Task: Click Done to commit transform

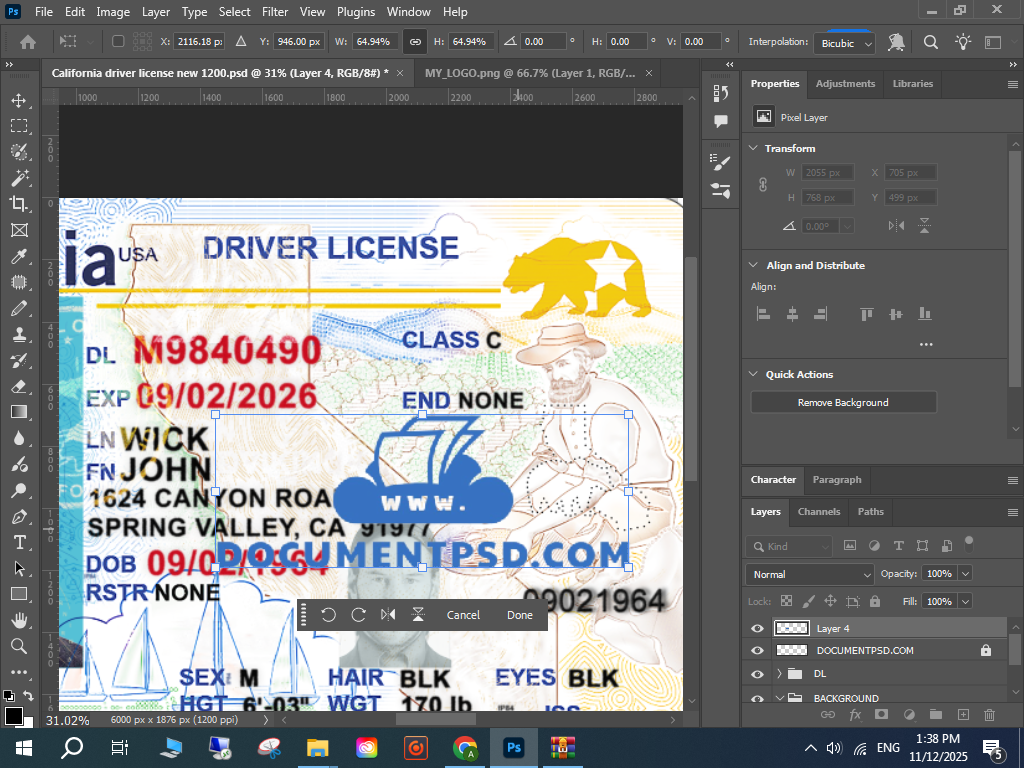Action: tap(519, 615)
